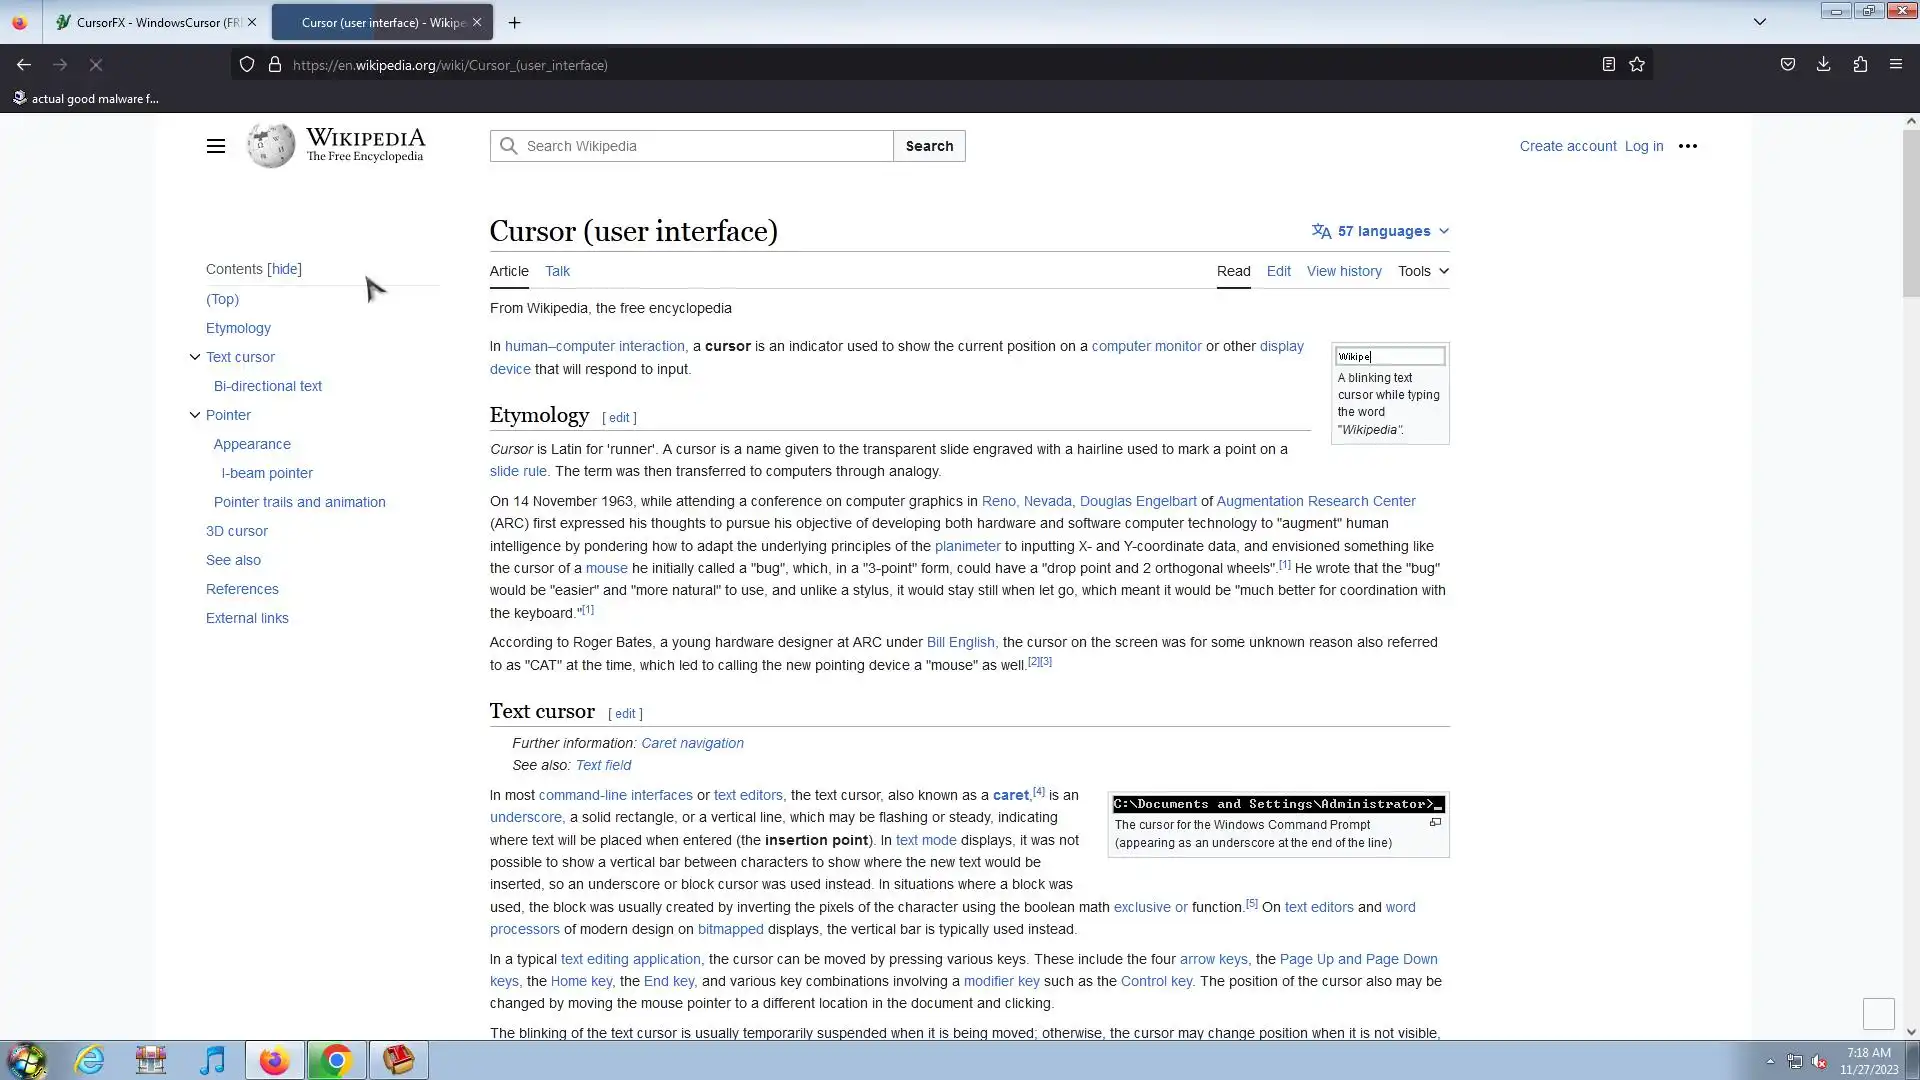
Task: Collapse the Pointer contents section
Action: pos(195,415)
